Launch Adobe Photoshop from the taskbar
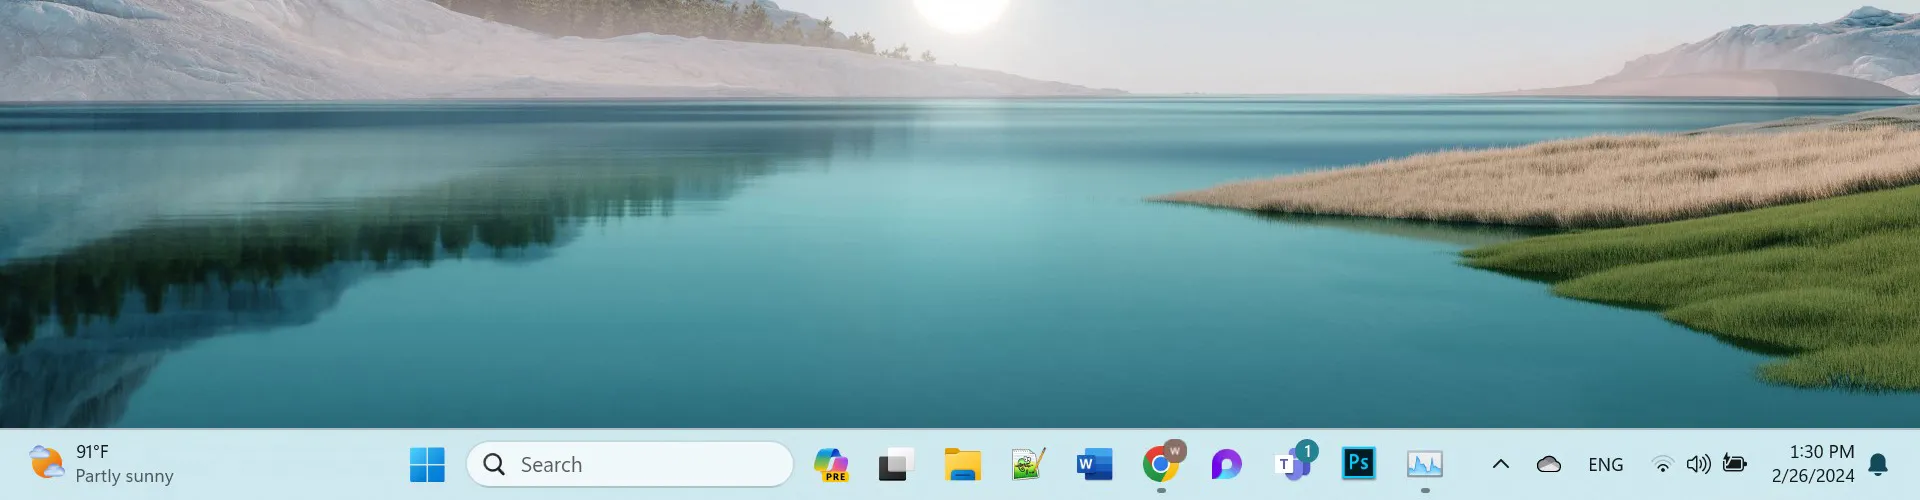 tap(1358, 463)
